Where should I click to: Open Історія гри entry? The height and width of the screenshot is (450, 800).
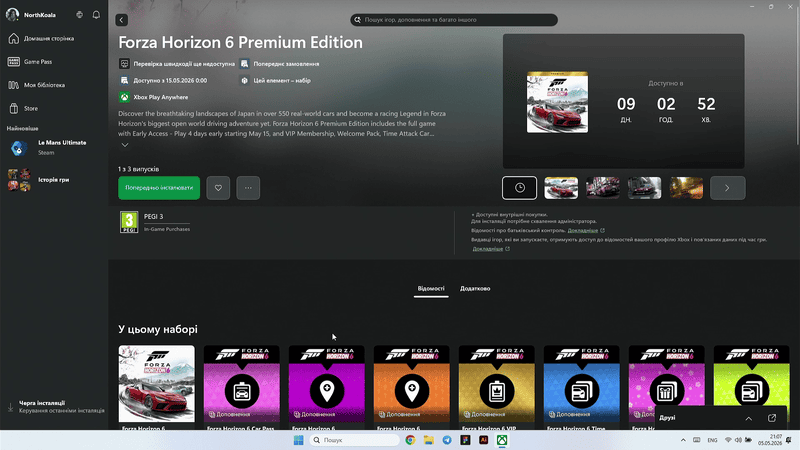(x=54, y=180)
